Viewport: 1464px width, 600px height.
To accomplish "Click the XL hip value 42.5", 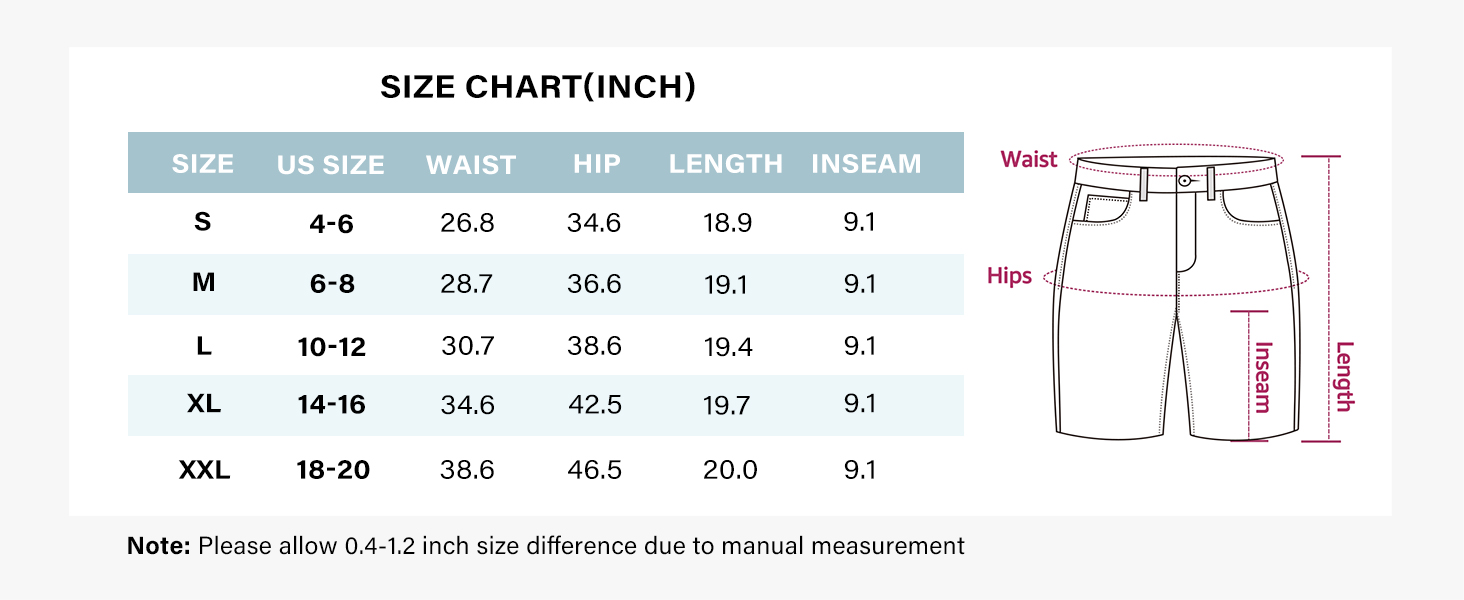I will [x=594, y=405].
